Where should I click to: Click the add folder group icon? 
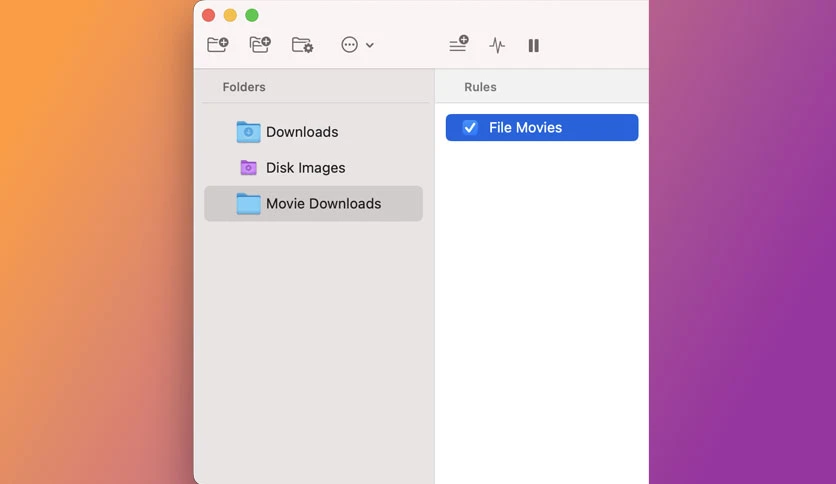click(260, 45)
